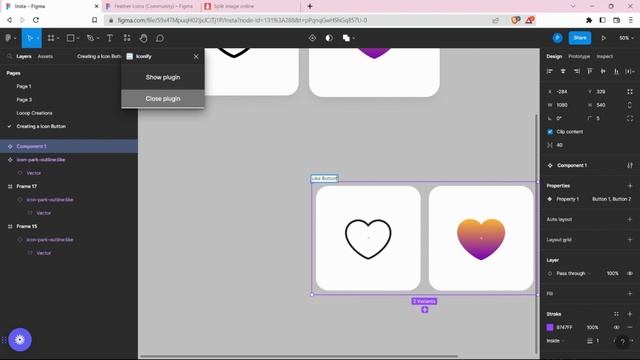
Task: Open the shape tools dropdown arrow
Action: [x=78, y=38]
